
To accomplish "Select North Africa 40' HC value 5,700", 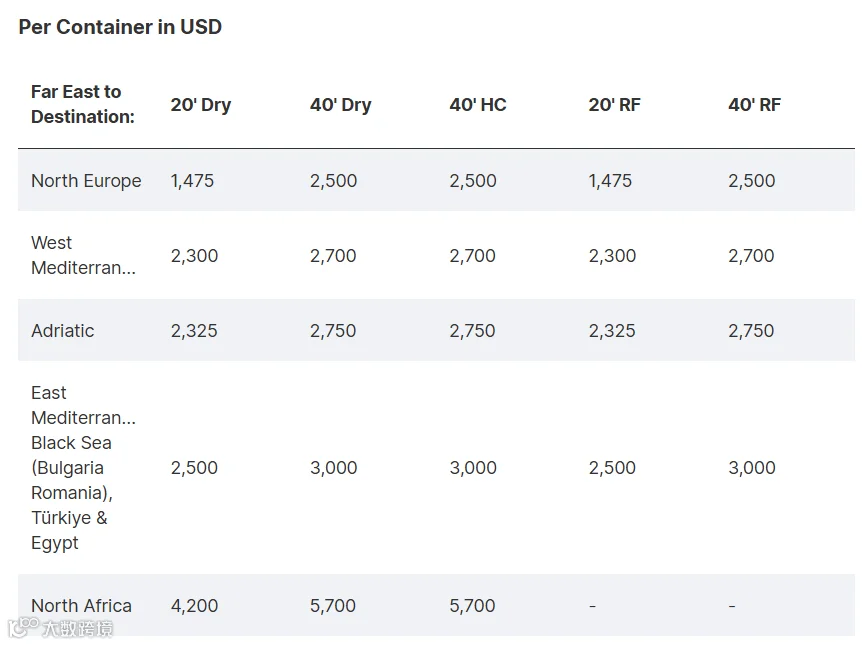I will coord(472,606).
